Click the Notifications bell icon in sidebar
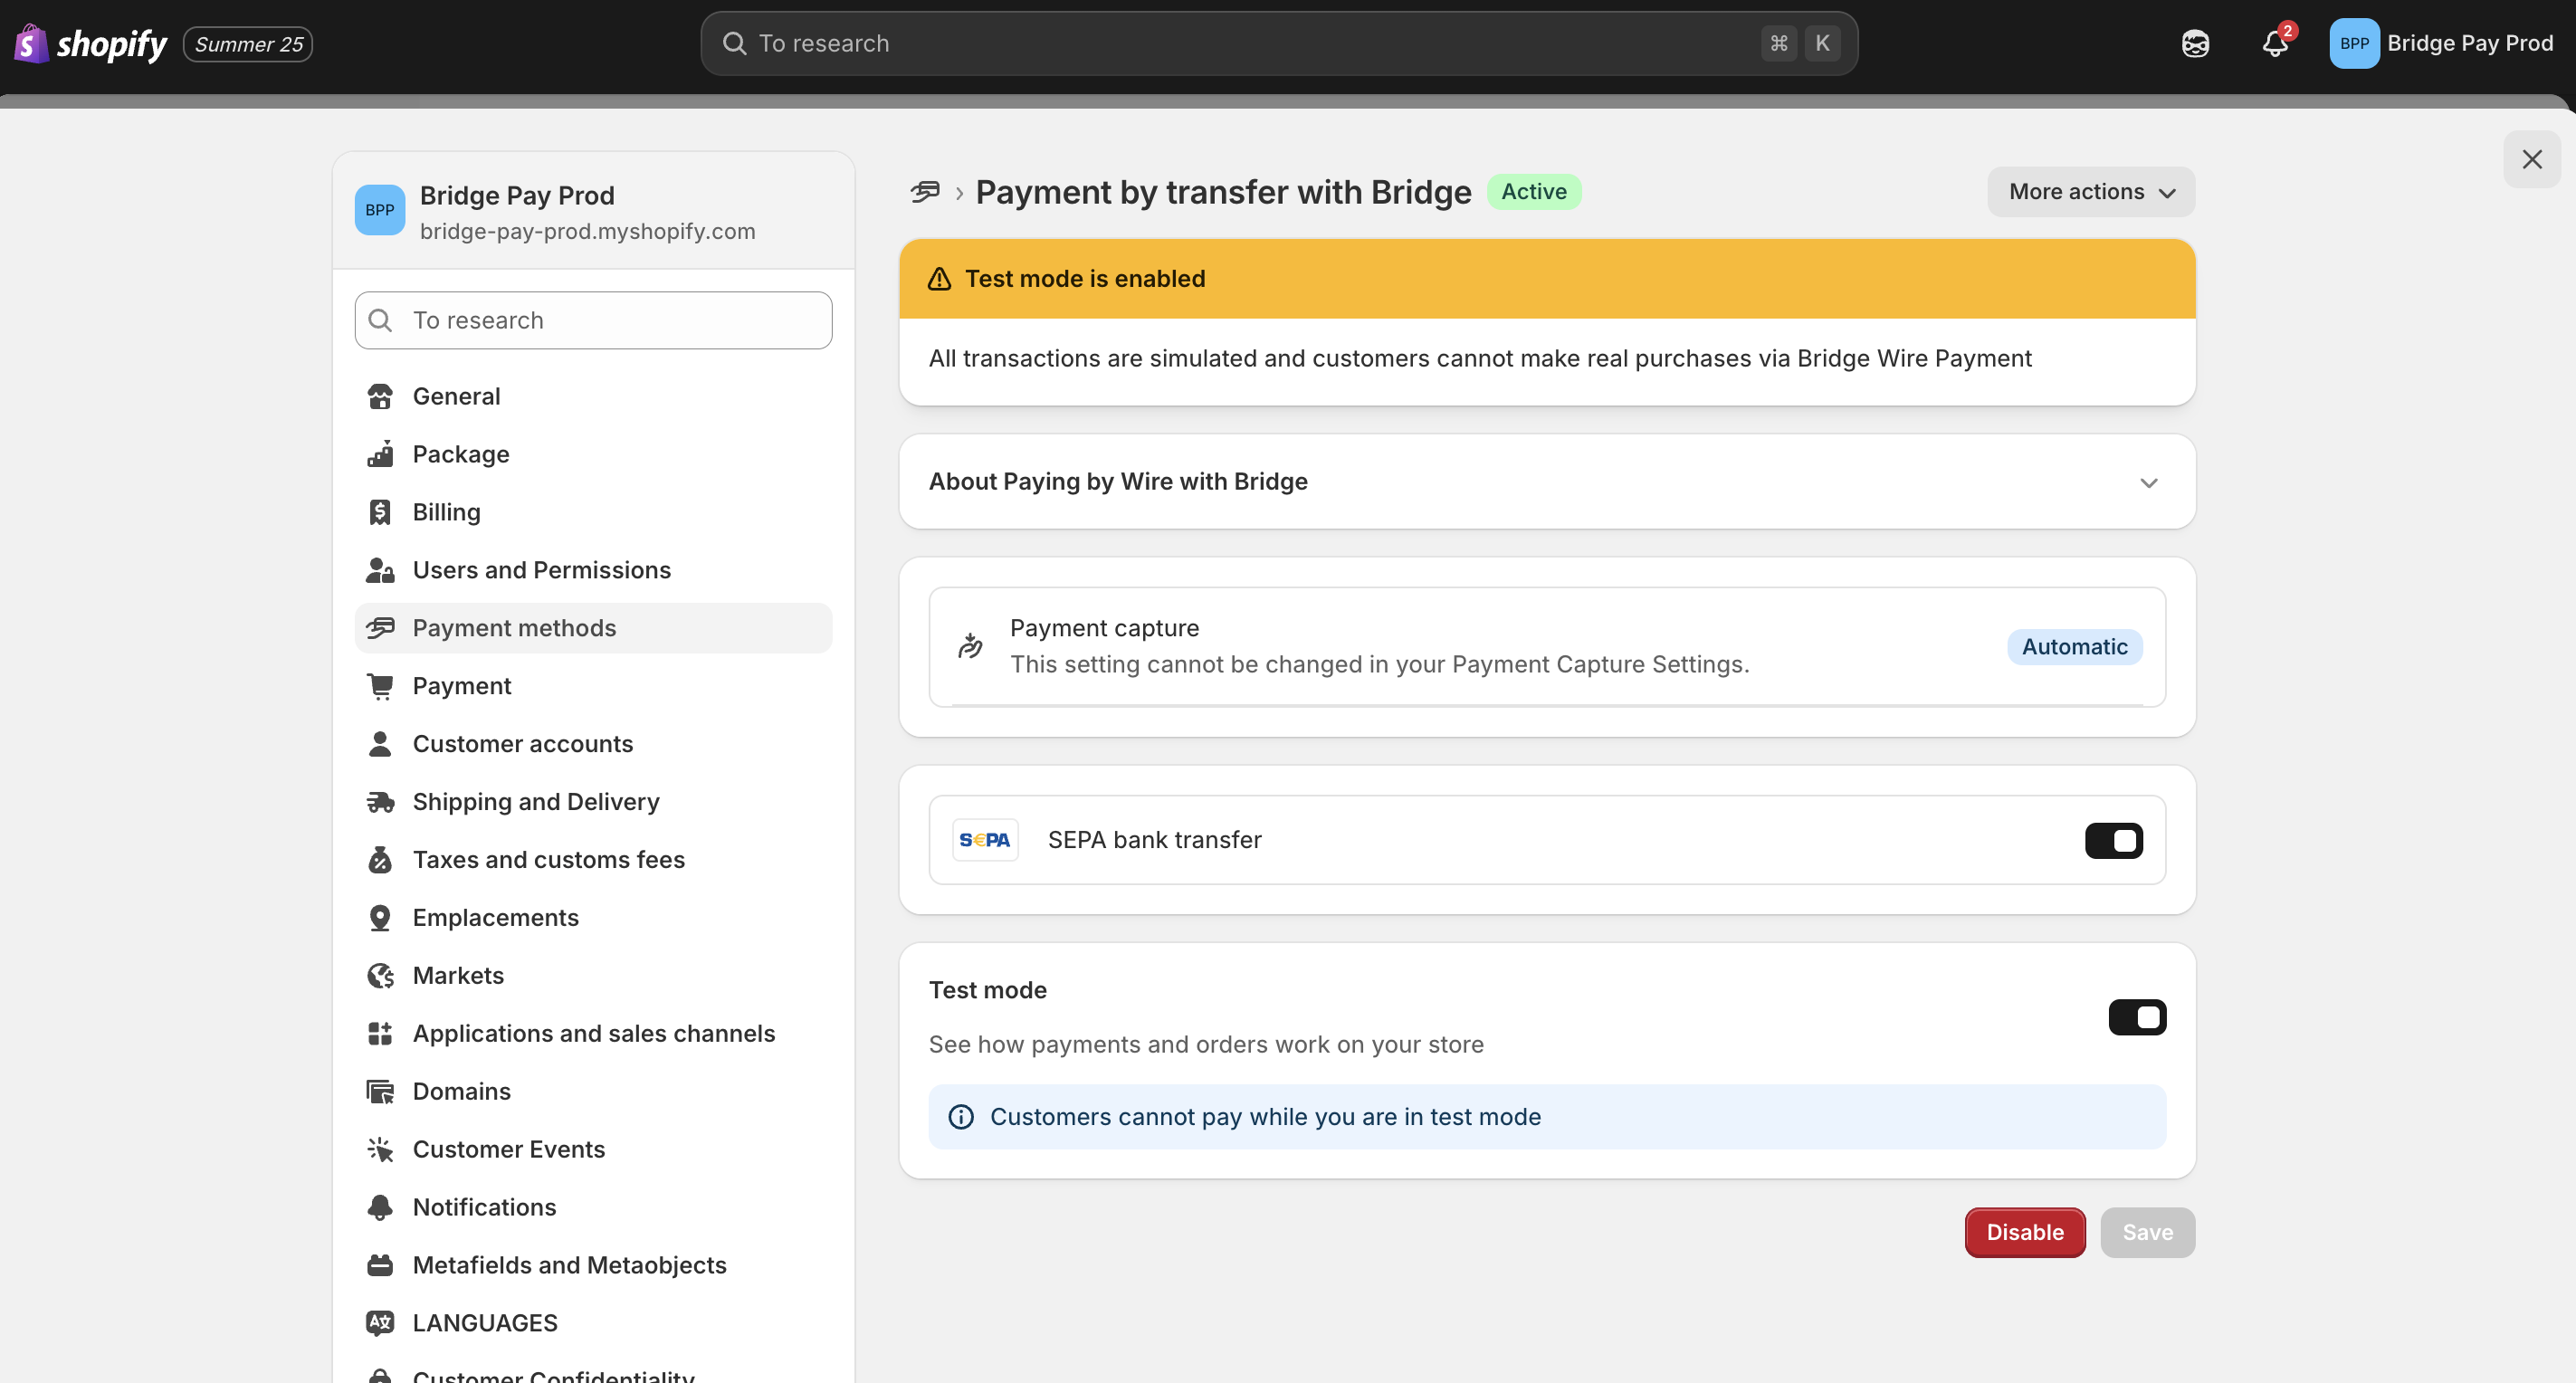 (x=380, y=1209)
